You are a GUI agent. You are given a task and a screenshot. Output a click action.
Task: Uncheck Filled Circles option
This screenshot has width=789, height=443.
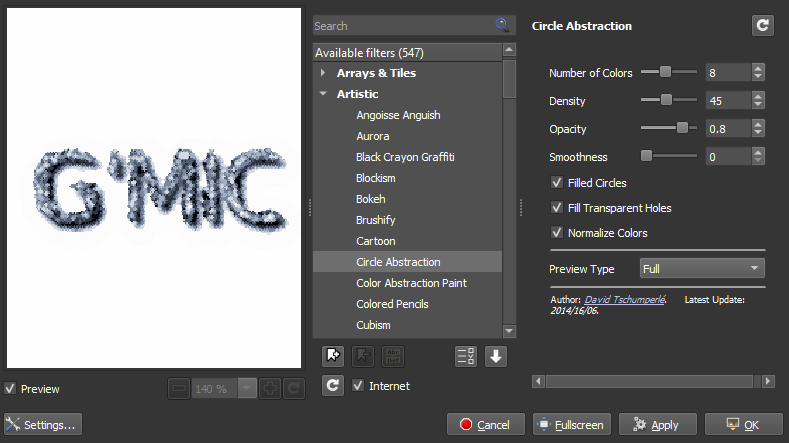[x=557, y=182]
